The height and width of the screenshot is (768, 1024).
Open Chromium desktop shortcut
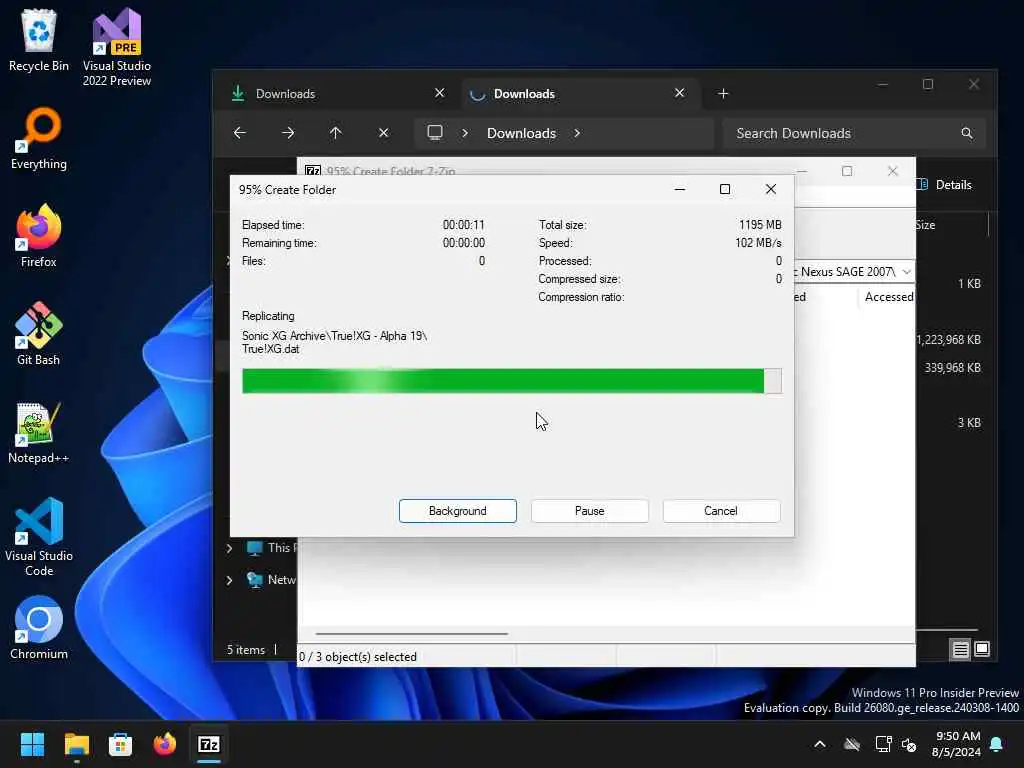(x=39, y=628)
